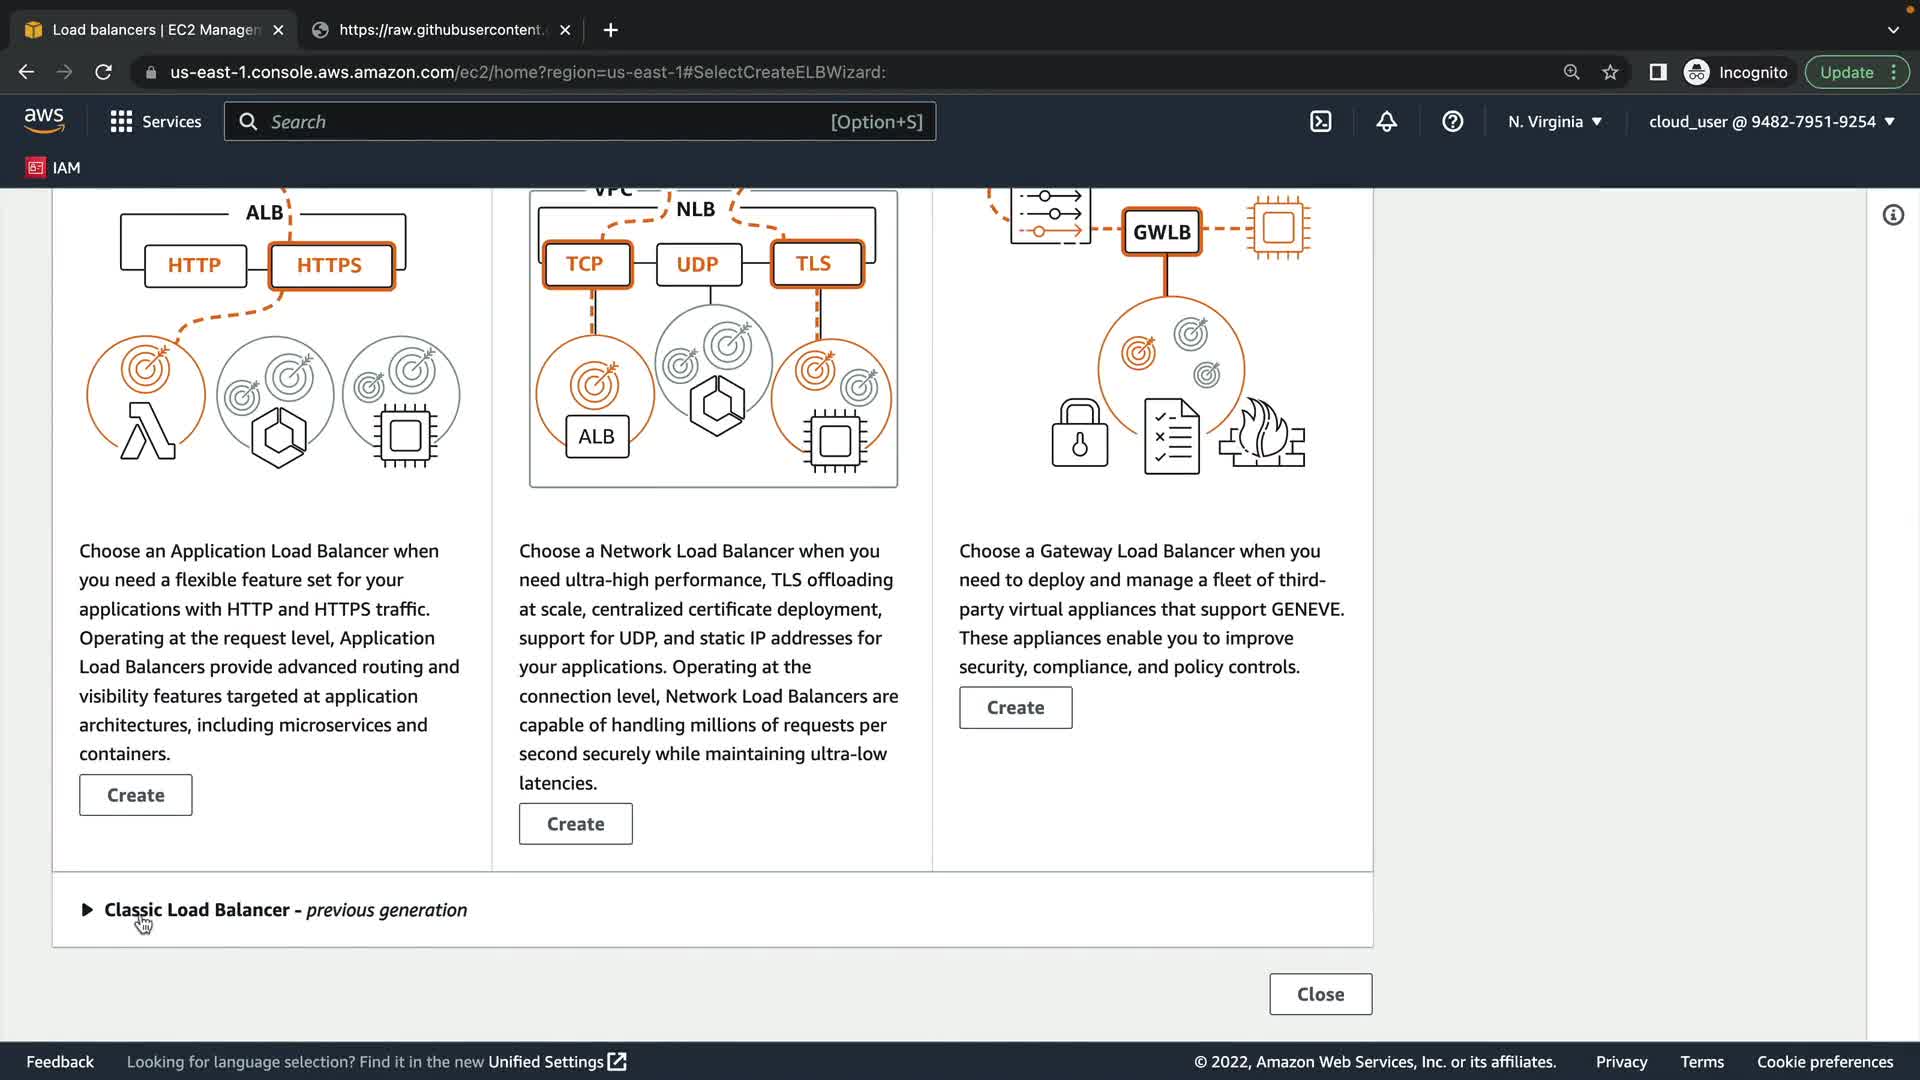Open the help question mark icon
The height and width of the screenshot is (1080, 1920).
click(1452, 122)
